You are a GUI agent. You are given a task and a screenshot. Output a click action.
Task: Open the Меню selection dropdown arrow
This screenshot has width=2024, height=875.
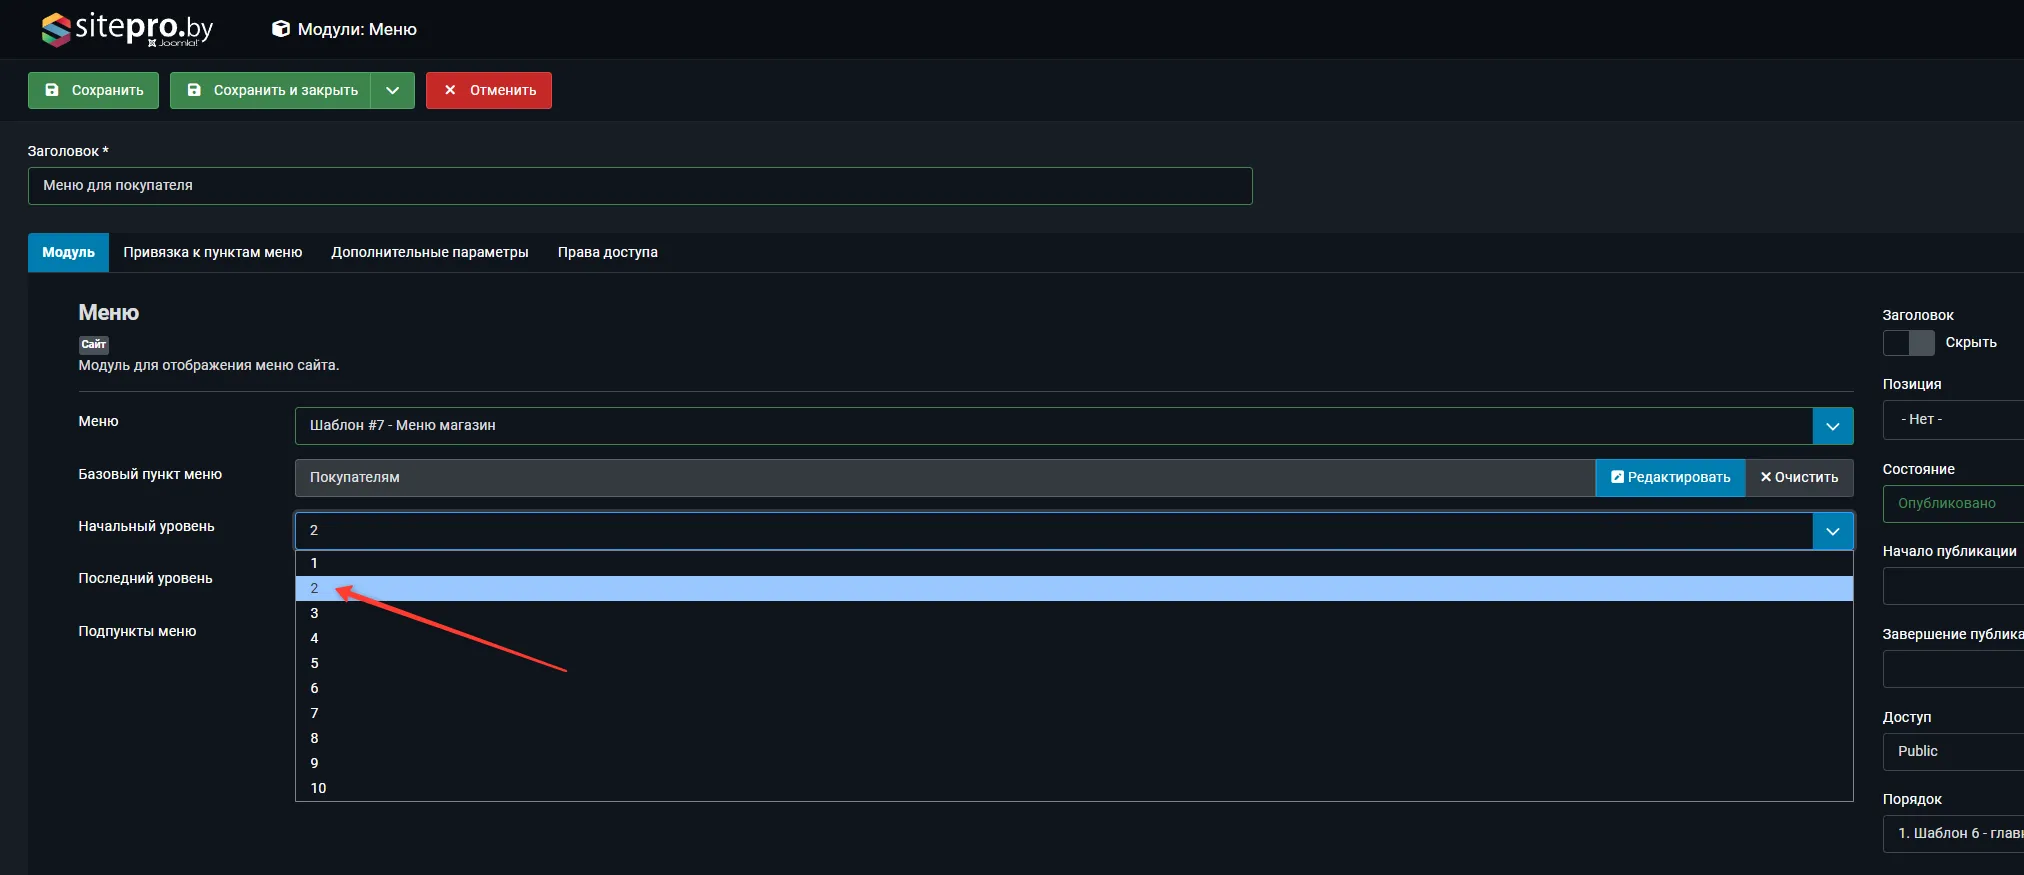click(1832, 426)
